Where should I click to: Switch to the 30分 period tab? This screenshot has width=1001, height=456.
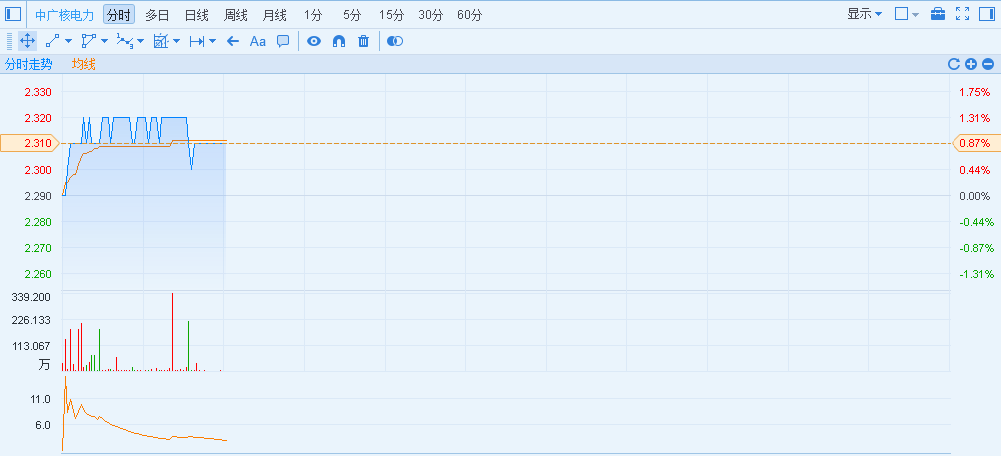click(430, 15)
